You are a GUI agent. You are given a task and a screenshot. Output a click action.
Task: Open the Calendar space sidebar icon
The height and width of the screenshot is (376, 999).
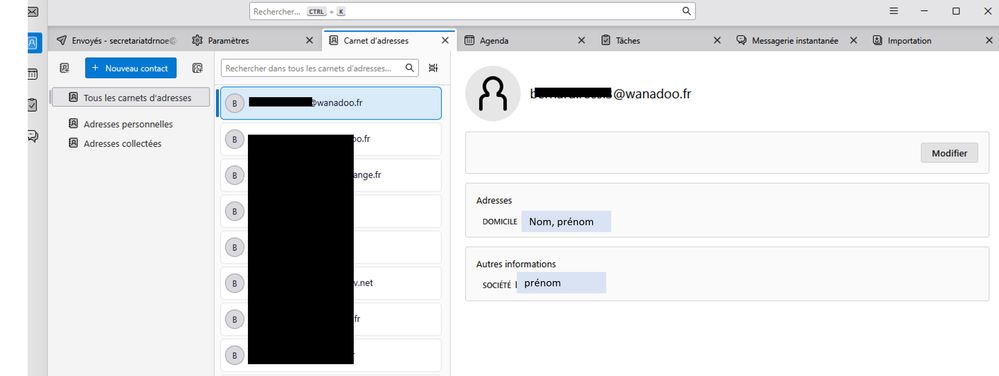32,74
